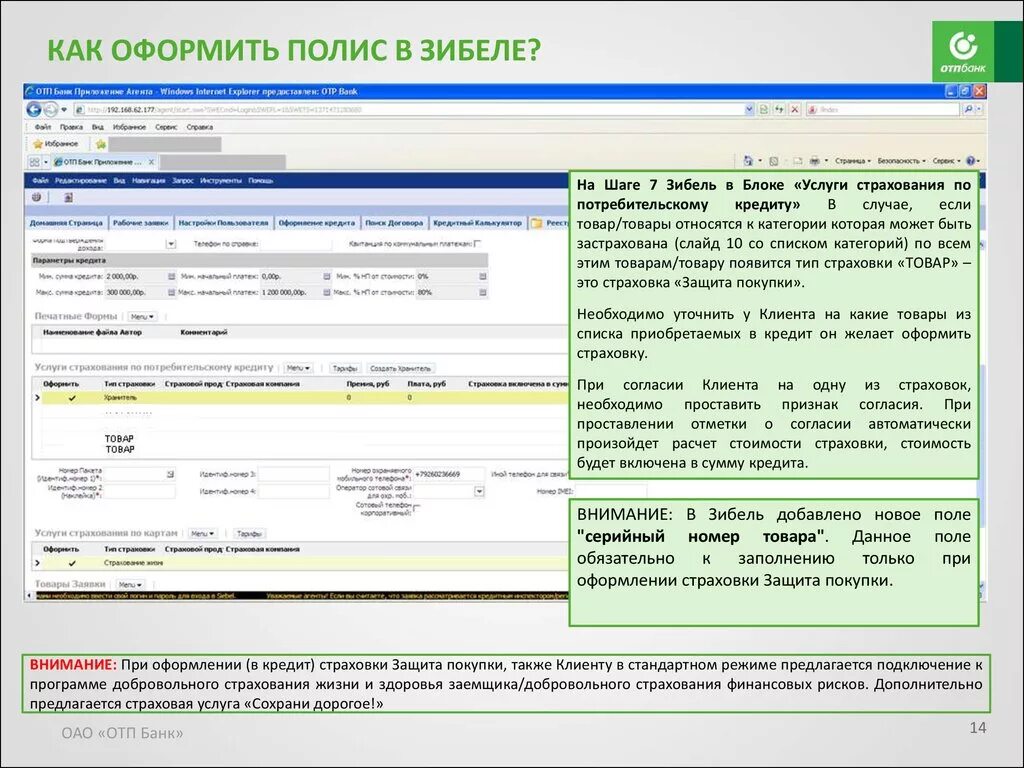The image size is (1024, 768).
Task: Switch to Поиск Договора tab
Action: [394, 223]
